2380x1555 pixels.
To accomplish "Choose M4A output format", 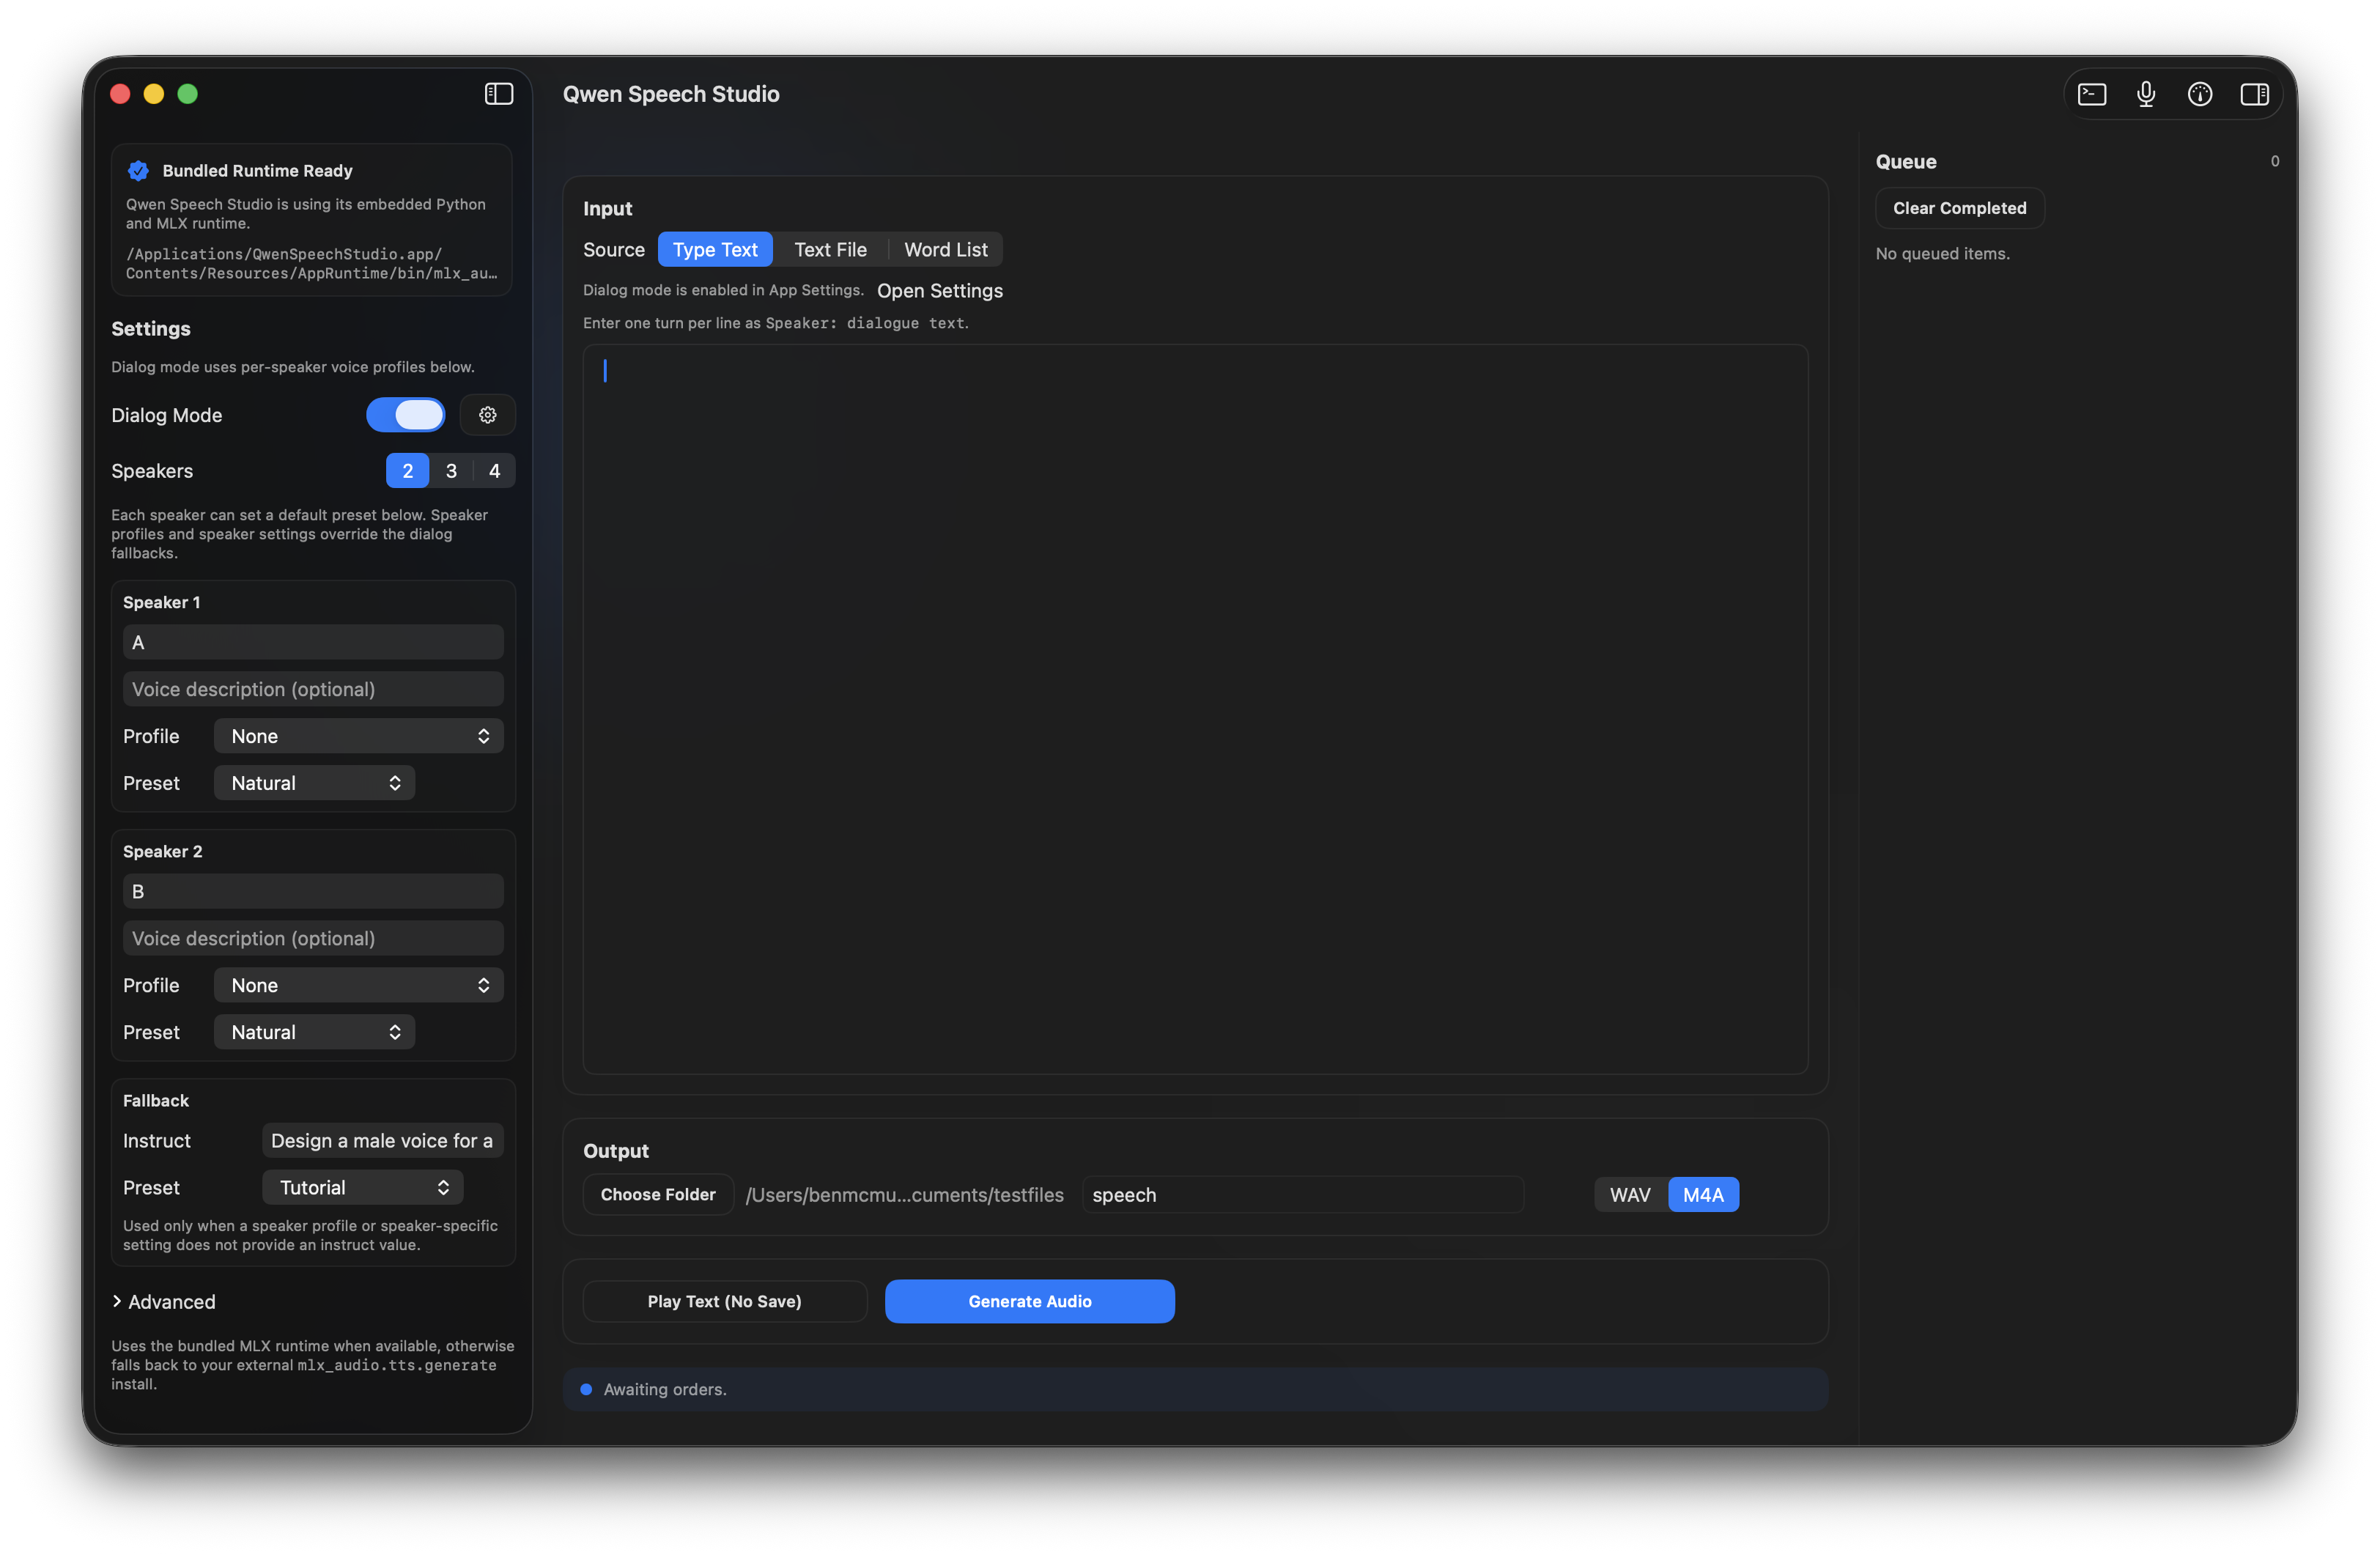I will pos(1703,1195).
